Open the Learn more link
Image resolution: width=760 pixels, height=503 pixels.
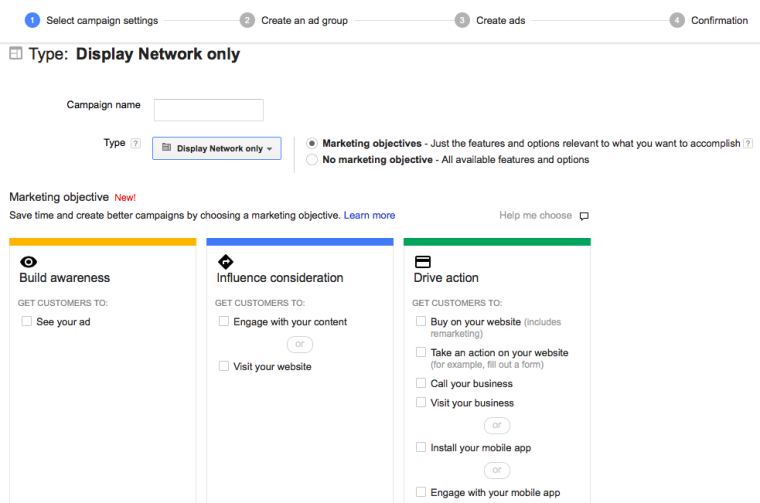pos(369,215)
